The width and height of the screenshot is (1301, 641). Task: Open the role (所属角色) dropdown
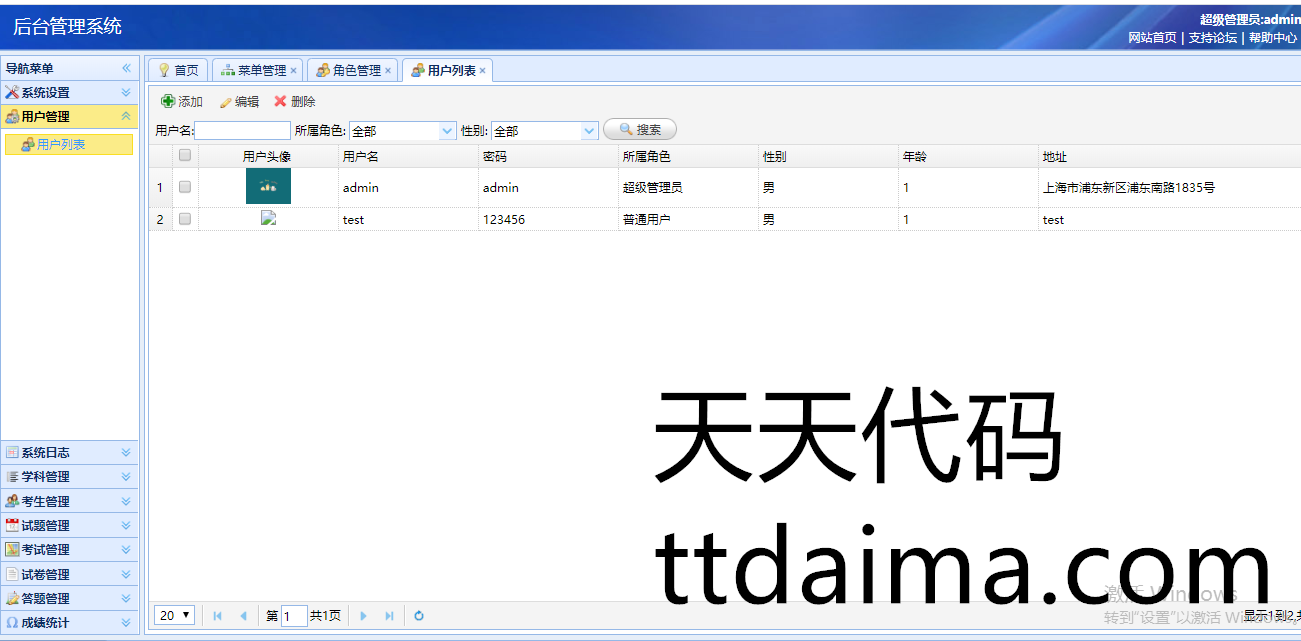447,131
